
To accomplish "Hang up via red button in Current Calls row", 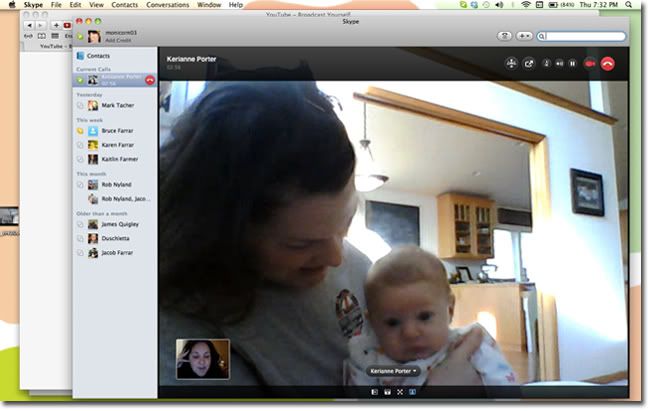I will (x=150, y=80).
